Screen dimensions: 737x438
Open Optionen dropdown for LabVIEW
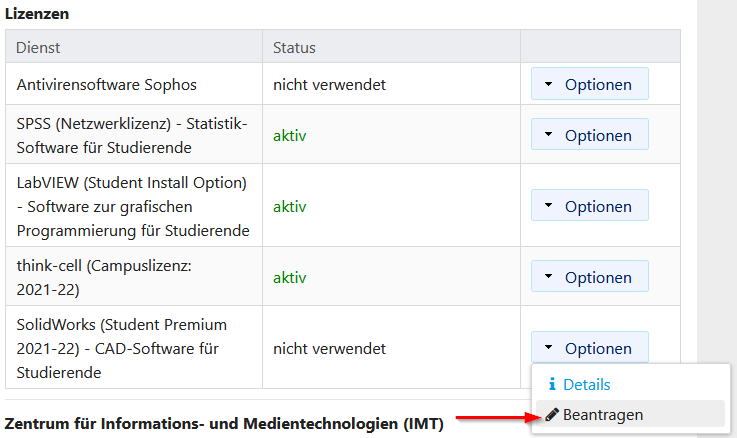(589, 206)
